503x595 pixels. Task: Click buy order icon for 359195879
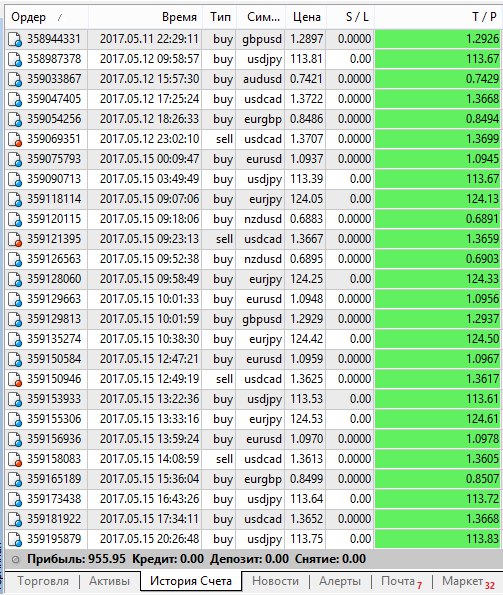pyautogui.click(x=15, y=540)
